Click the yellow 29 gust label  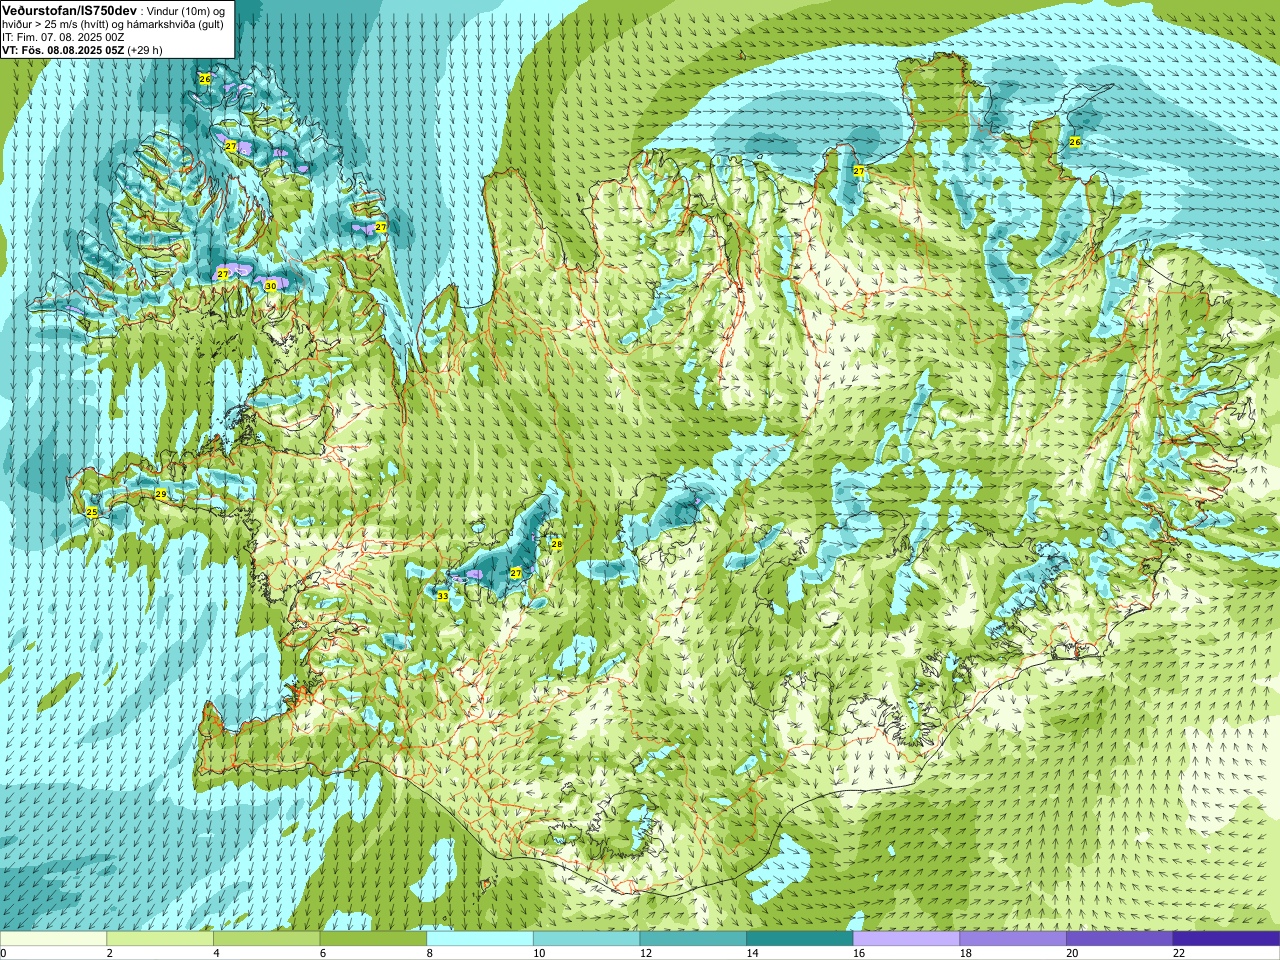161,494
